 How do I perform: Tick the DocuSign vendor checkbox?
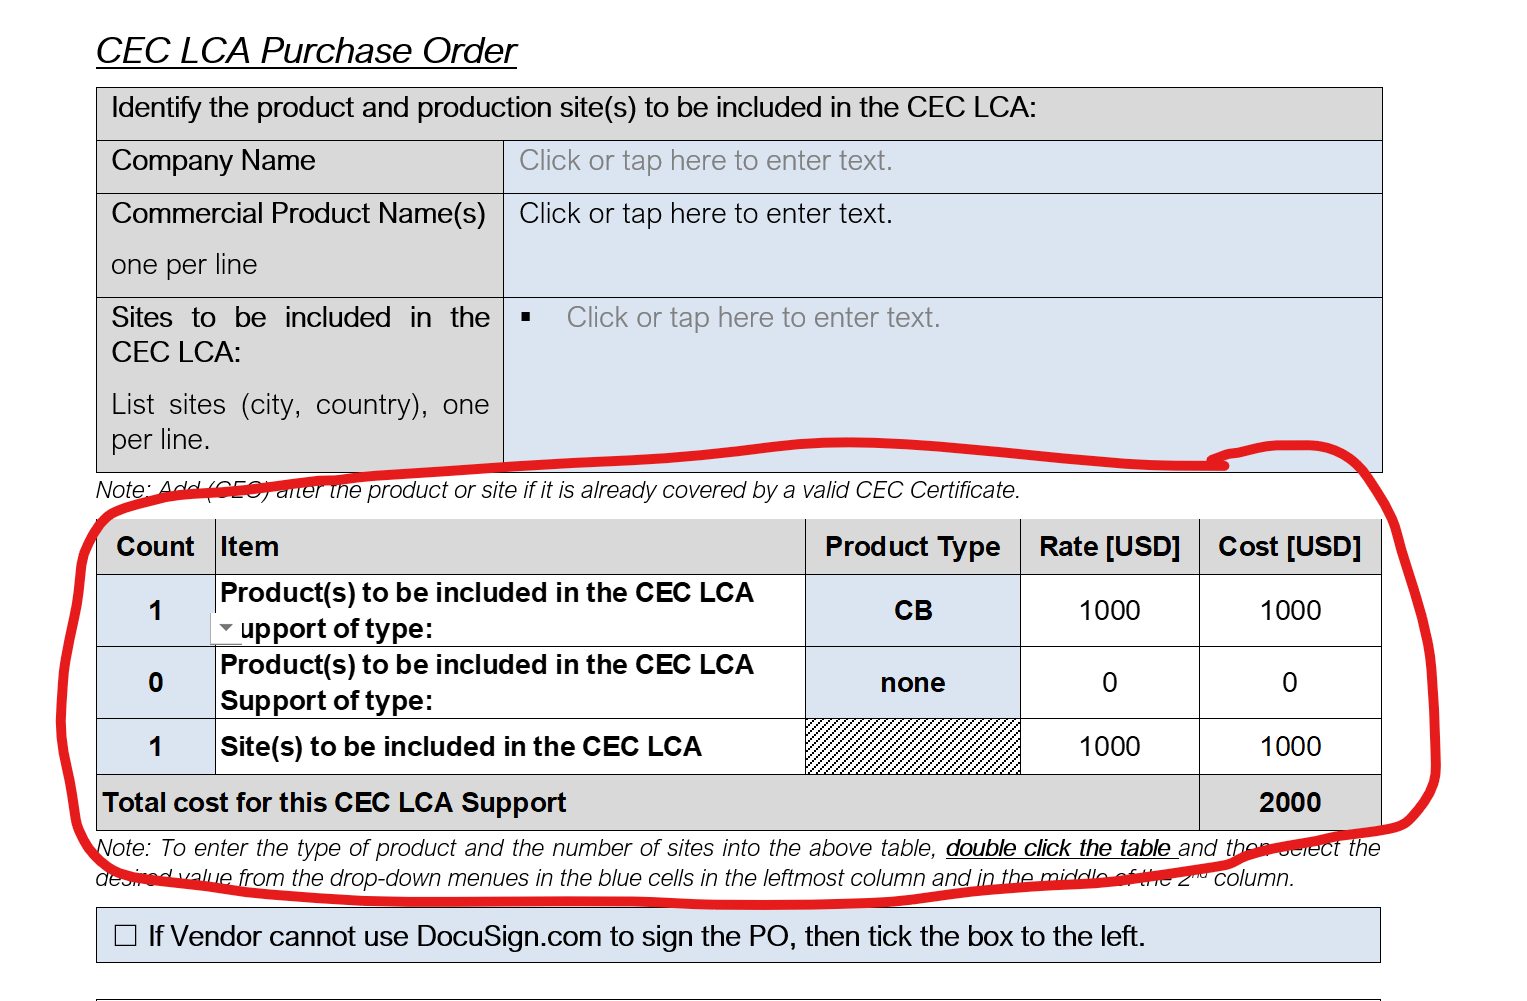click(126, 936)
